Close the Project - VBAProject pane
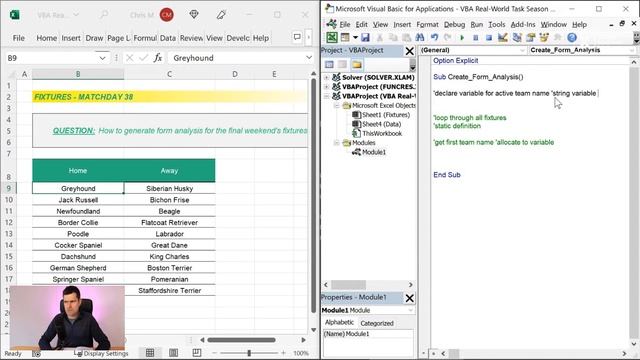 tap(409, 51)
